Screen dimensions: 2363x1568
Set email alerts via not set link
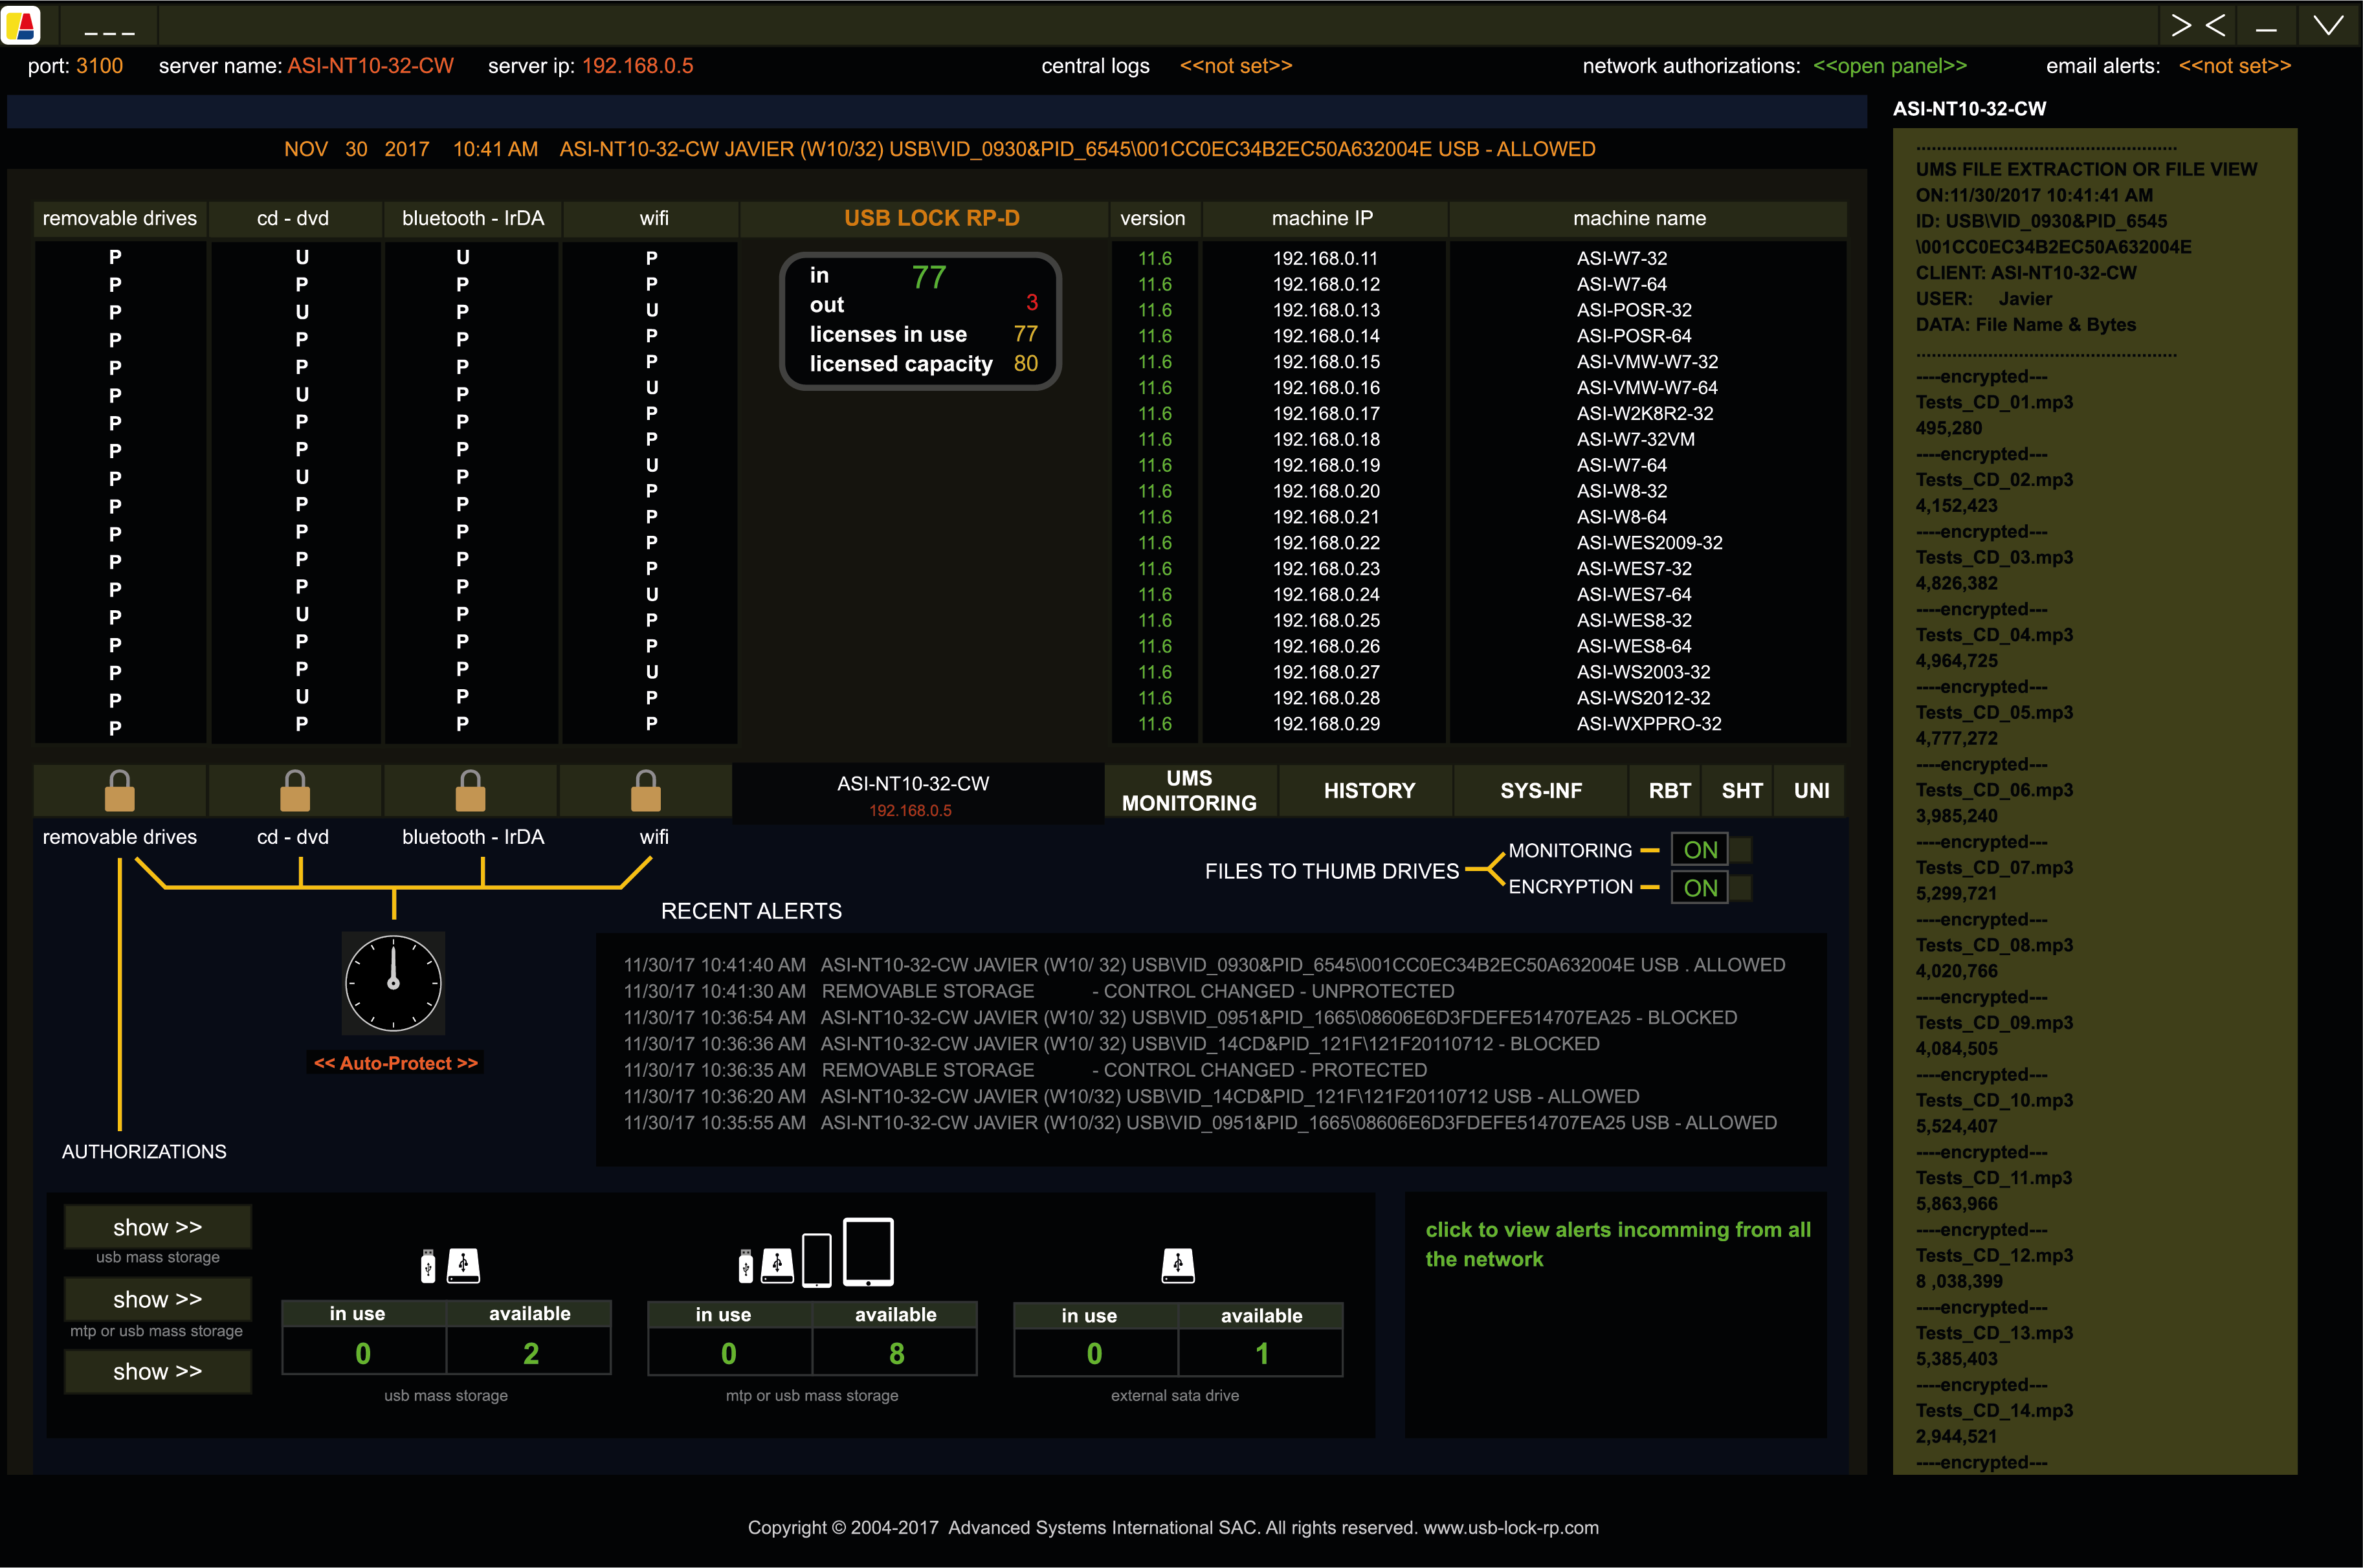(x=2234, y=66)
